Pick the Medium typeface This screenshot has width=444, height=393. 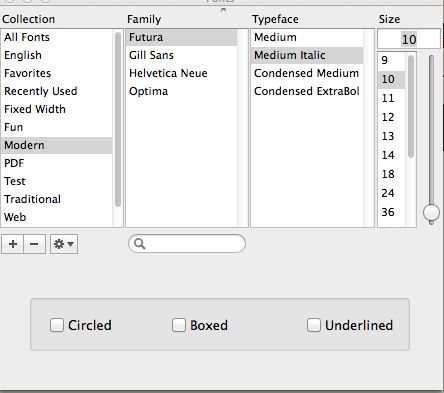pyautogui.click(x=307, y=37)
